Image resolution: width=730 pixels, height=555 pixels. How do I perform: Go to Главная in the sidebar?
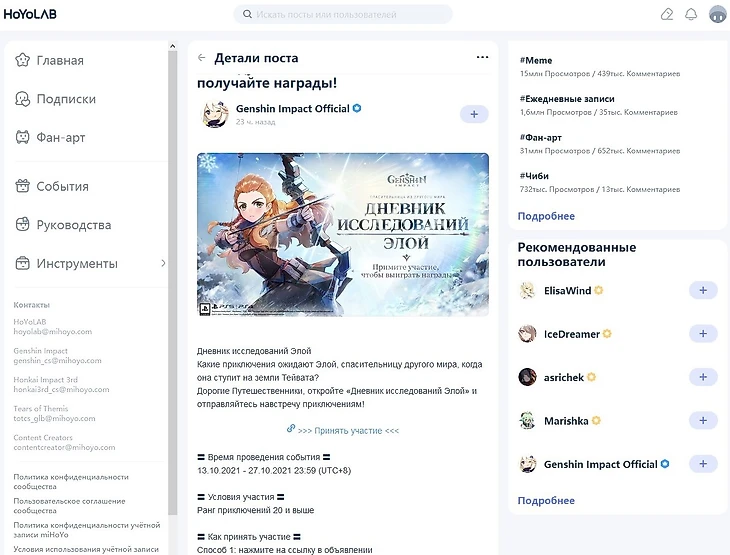pyautogui.click(x=49, y=60)
